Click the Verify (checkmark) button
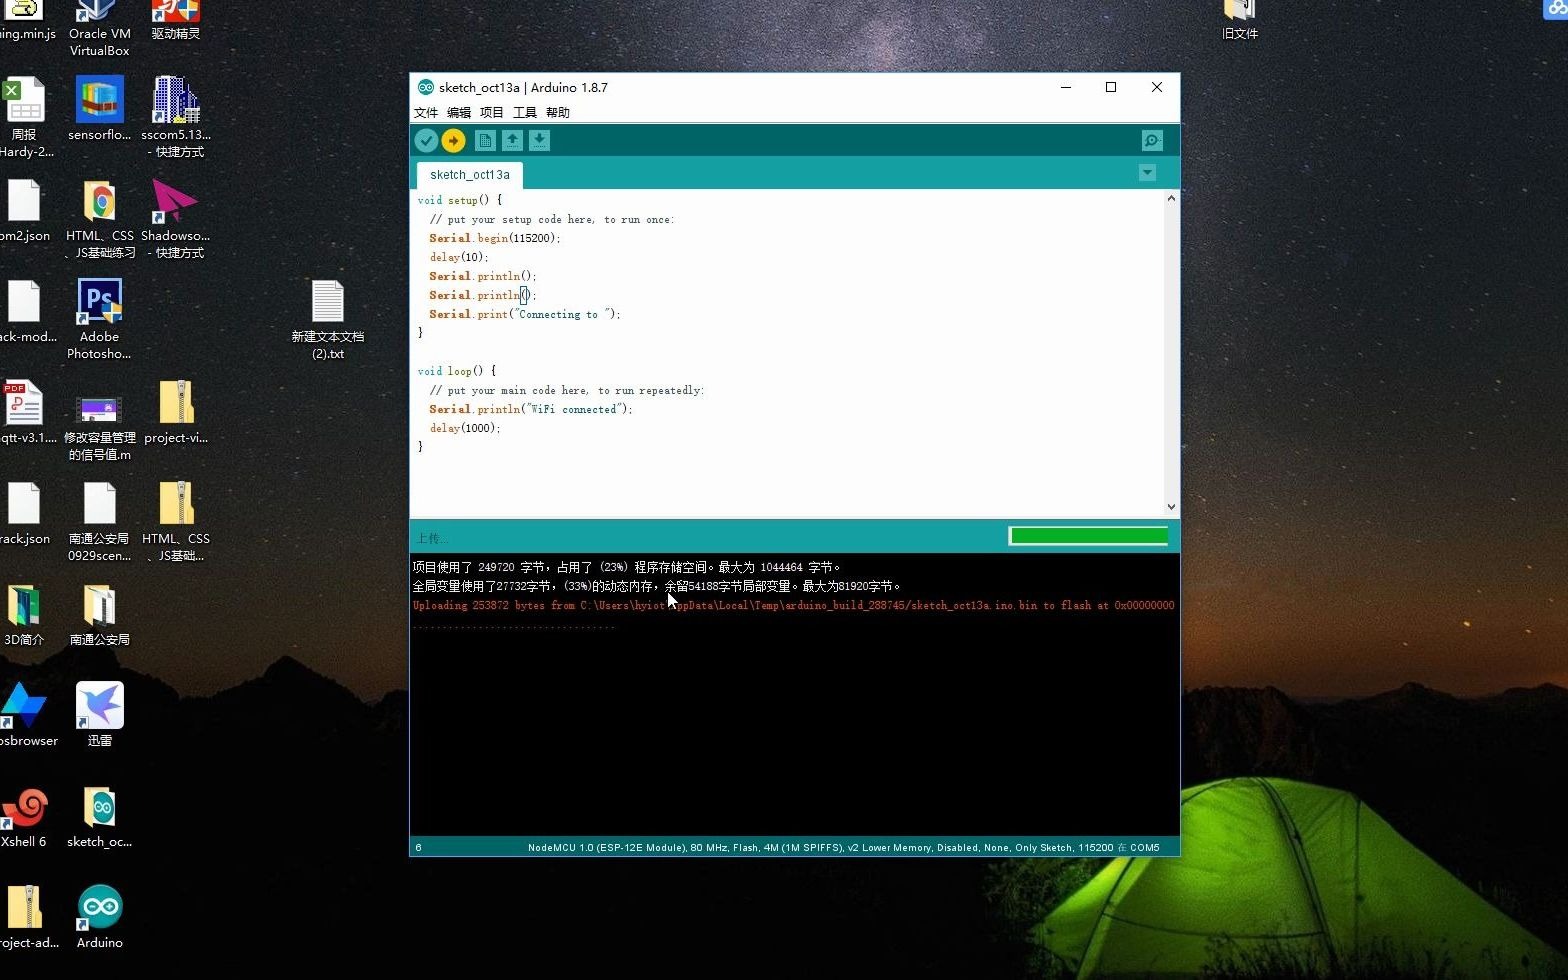The width and height of the screenshot is (1568, 980). [426, 141]
